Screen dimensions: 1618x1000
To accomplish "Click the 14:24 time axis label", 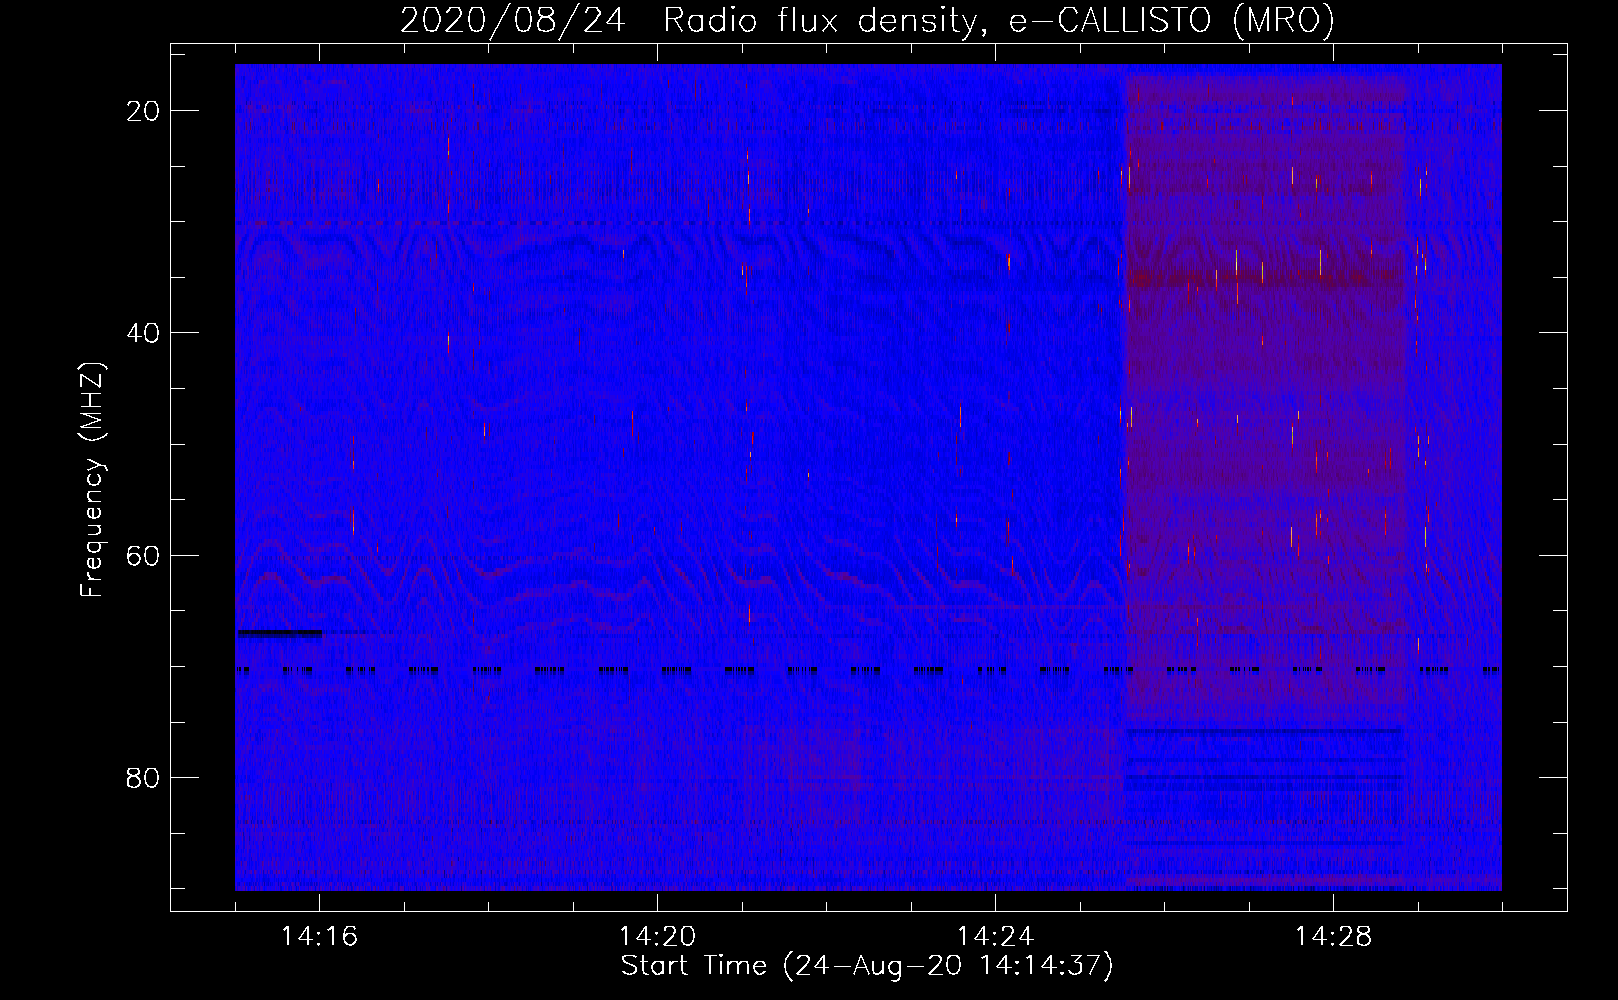I will click(995, 937).
